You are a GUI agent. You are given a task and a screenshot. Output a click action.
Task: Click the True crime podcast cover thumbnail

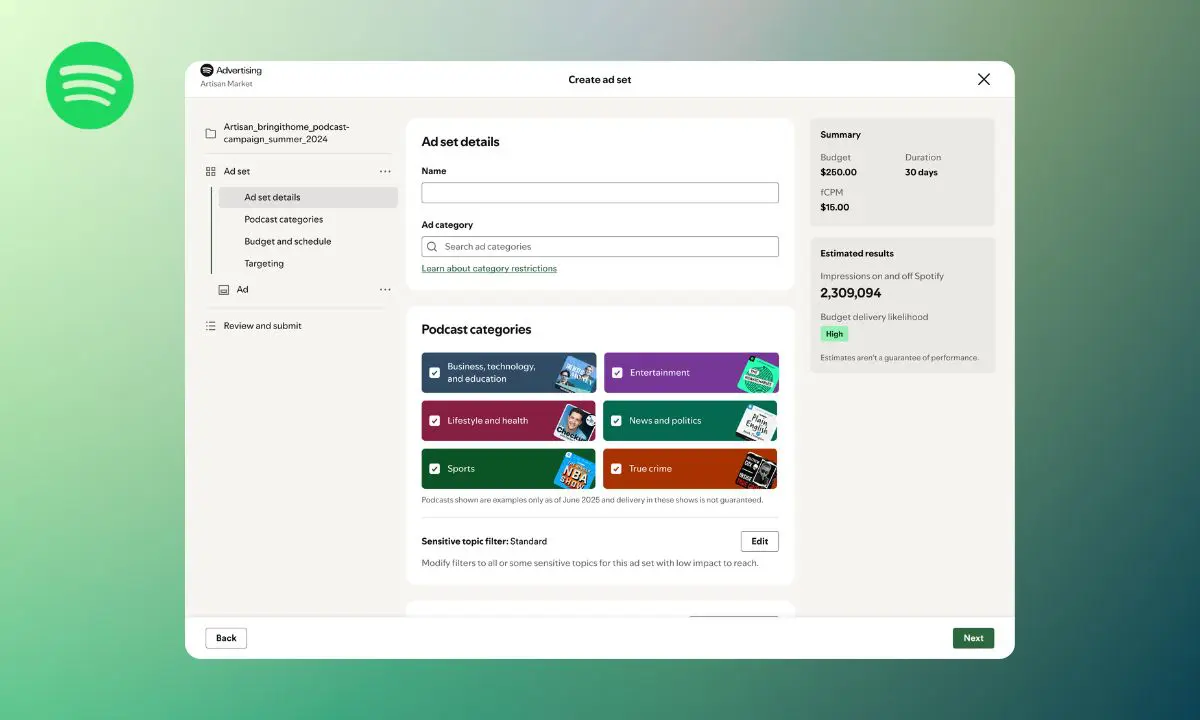[x=757, y=470]
